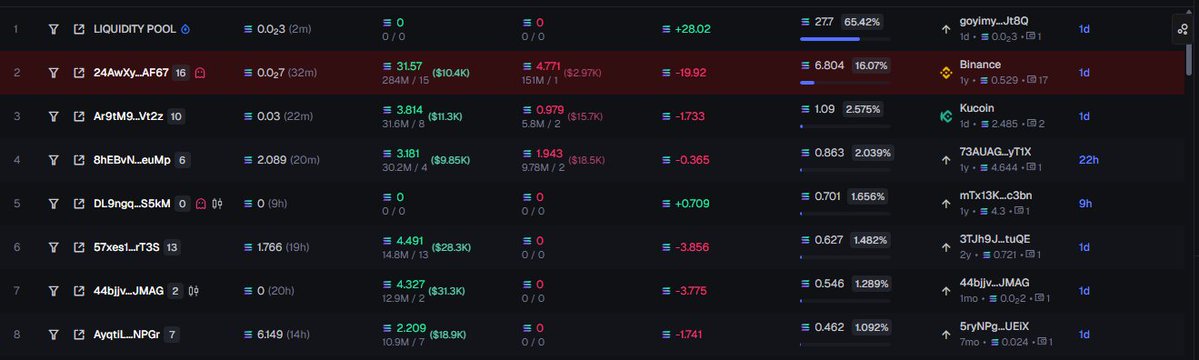
Task: Open 57xes1...rT3S external link icon
Action: 78,247
